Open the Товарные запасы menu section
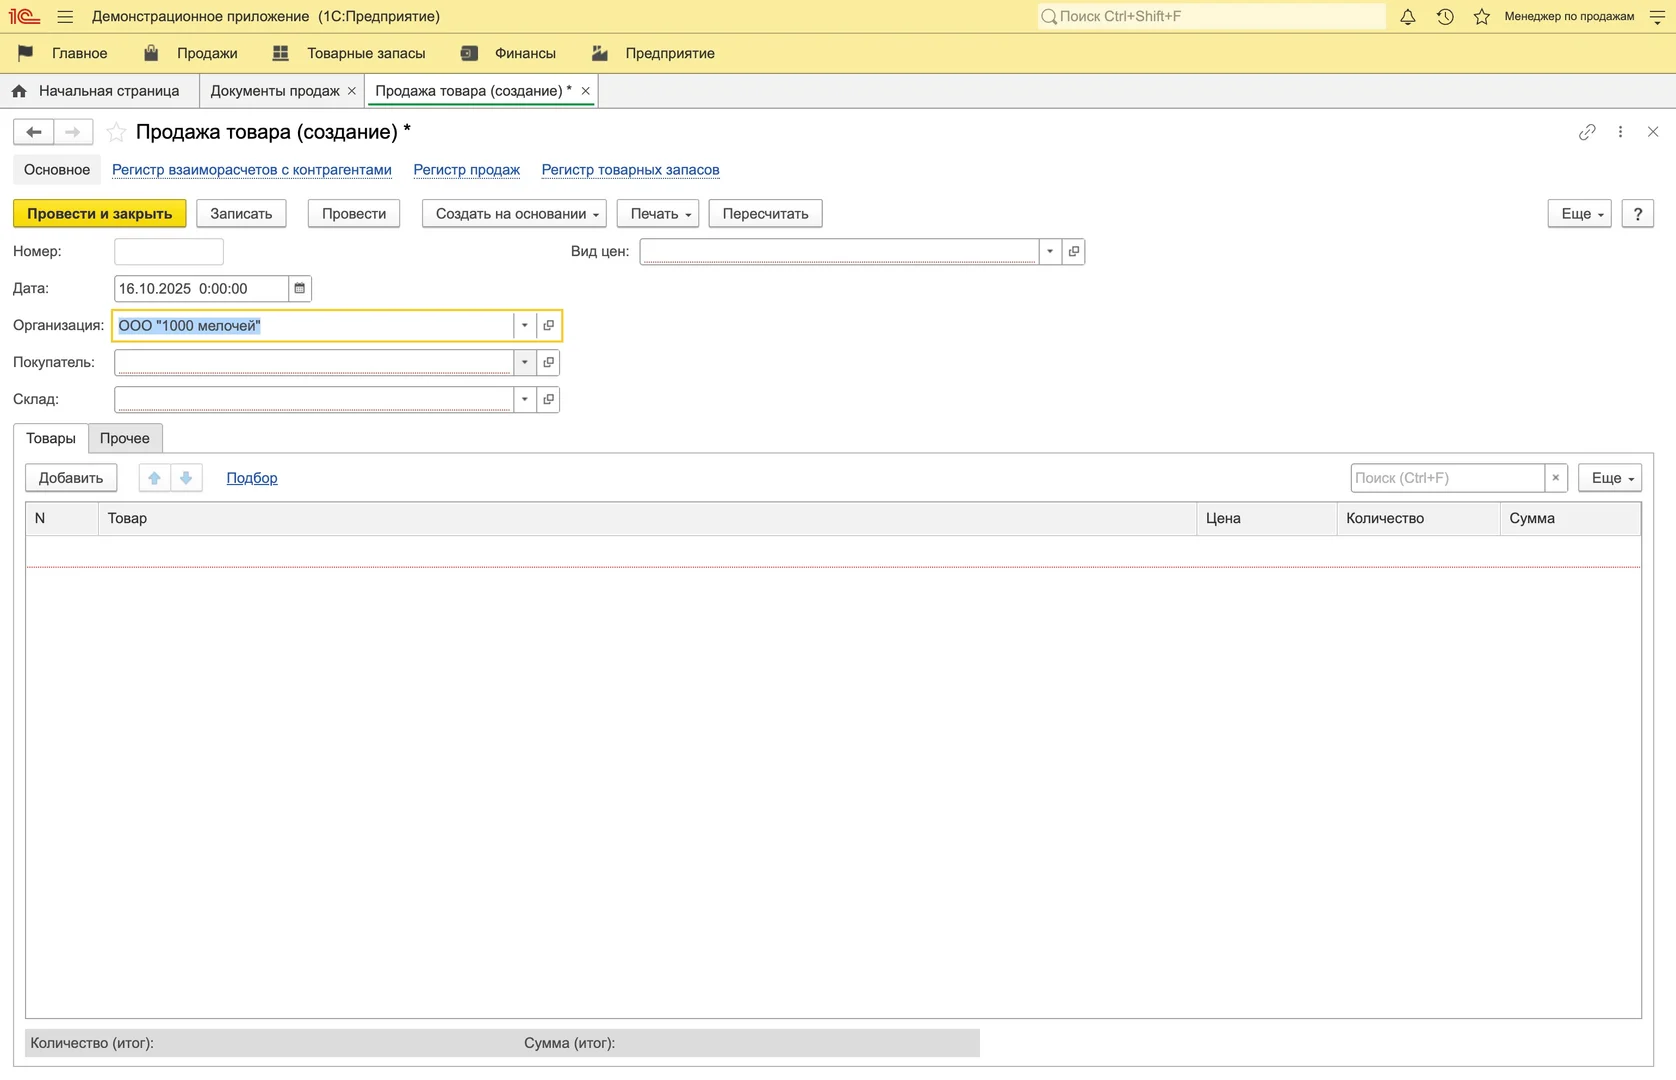Screen dimensions: 1676x1080 tap(365, 53)
